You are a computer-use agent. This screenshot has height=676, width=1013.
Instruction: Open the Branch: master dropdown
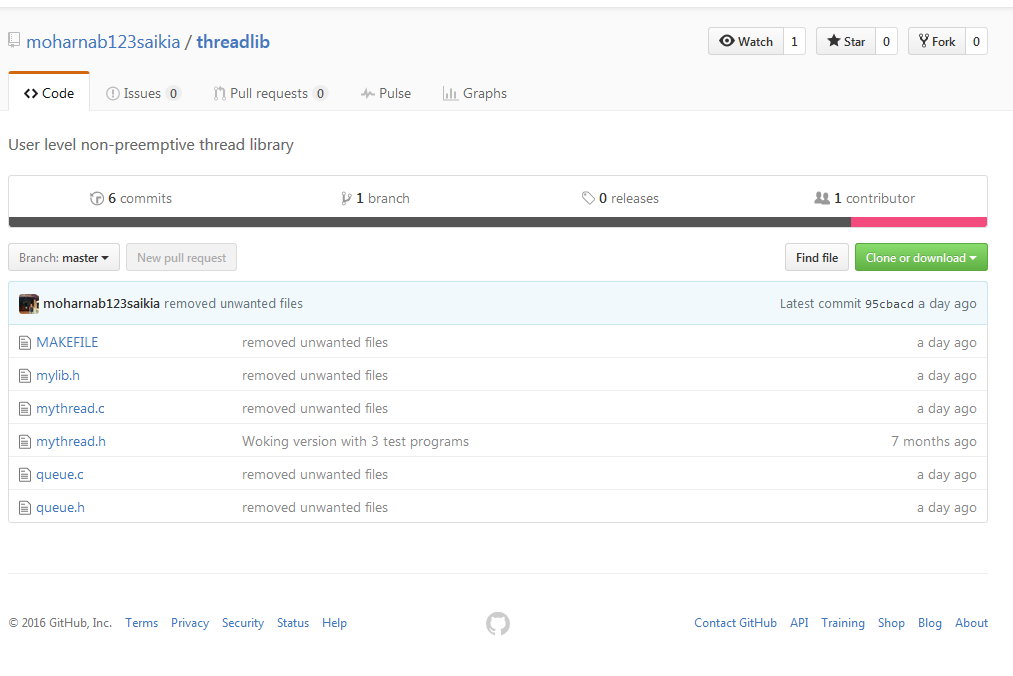point(64,257)
